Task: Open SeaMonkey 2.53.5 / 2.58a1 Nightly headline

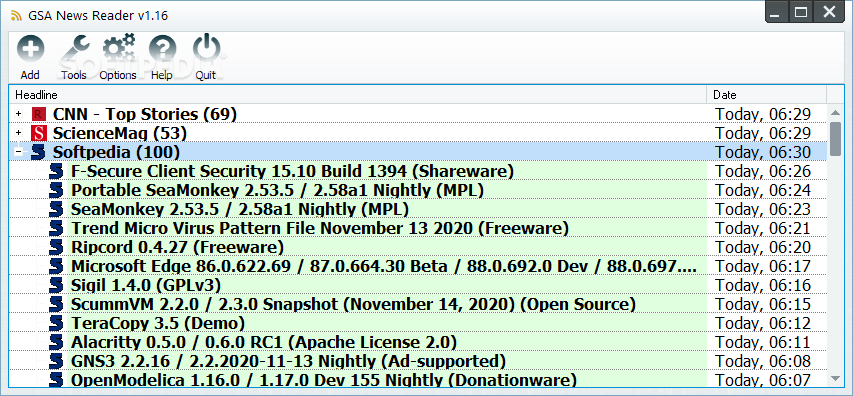Action: click(240, 209)
